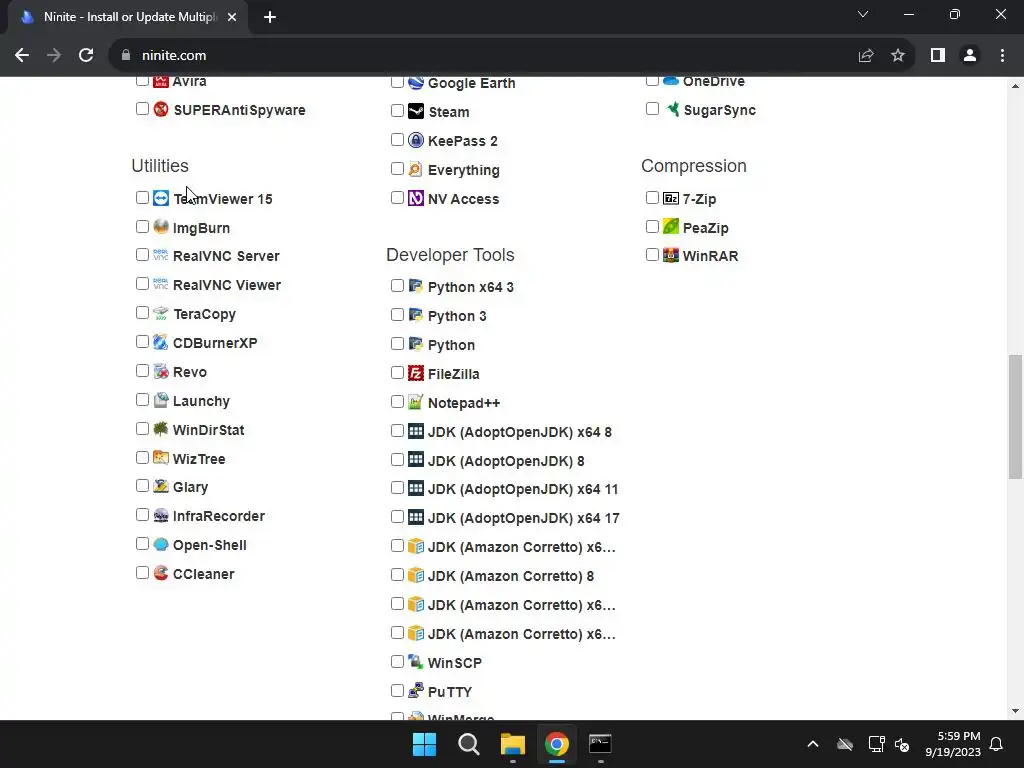1024x768 pixels.
Task: Click the ImgBurn disc icon
Action: click(161, 227)
